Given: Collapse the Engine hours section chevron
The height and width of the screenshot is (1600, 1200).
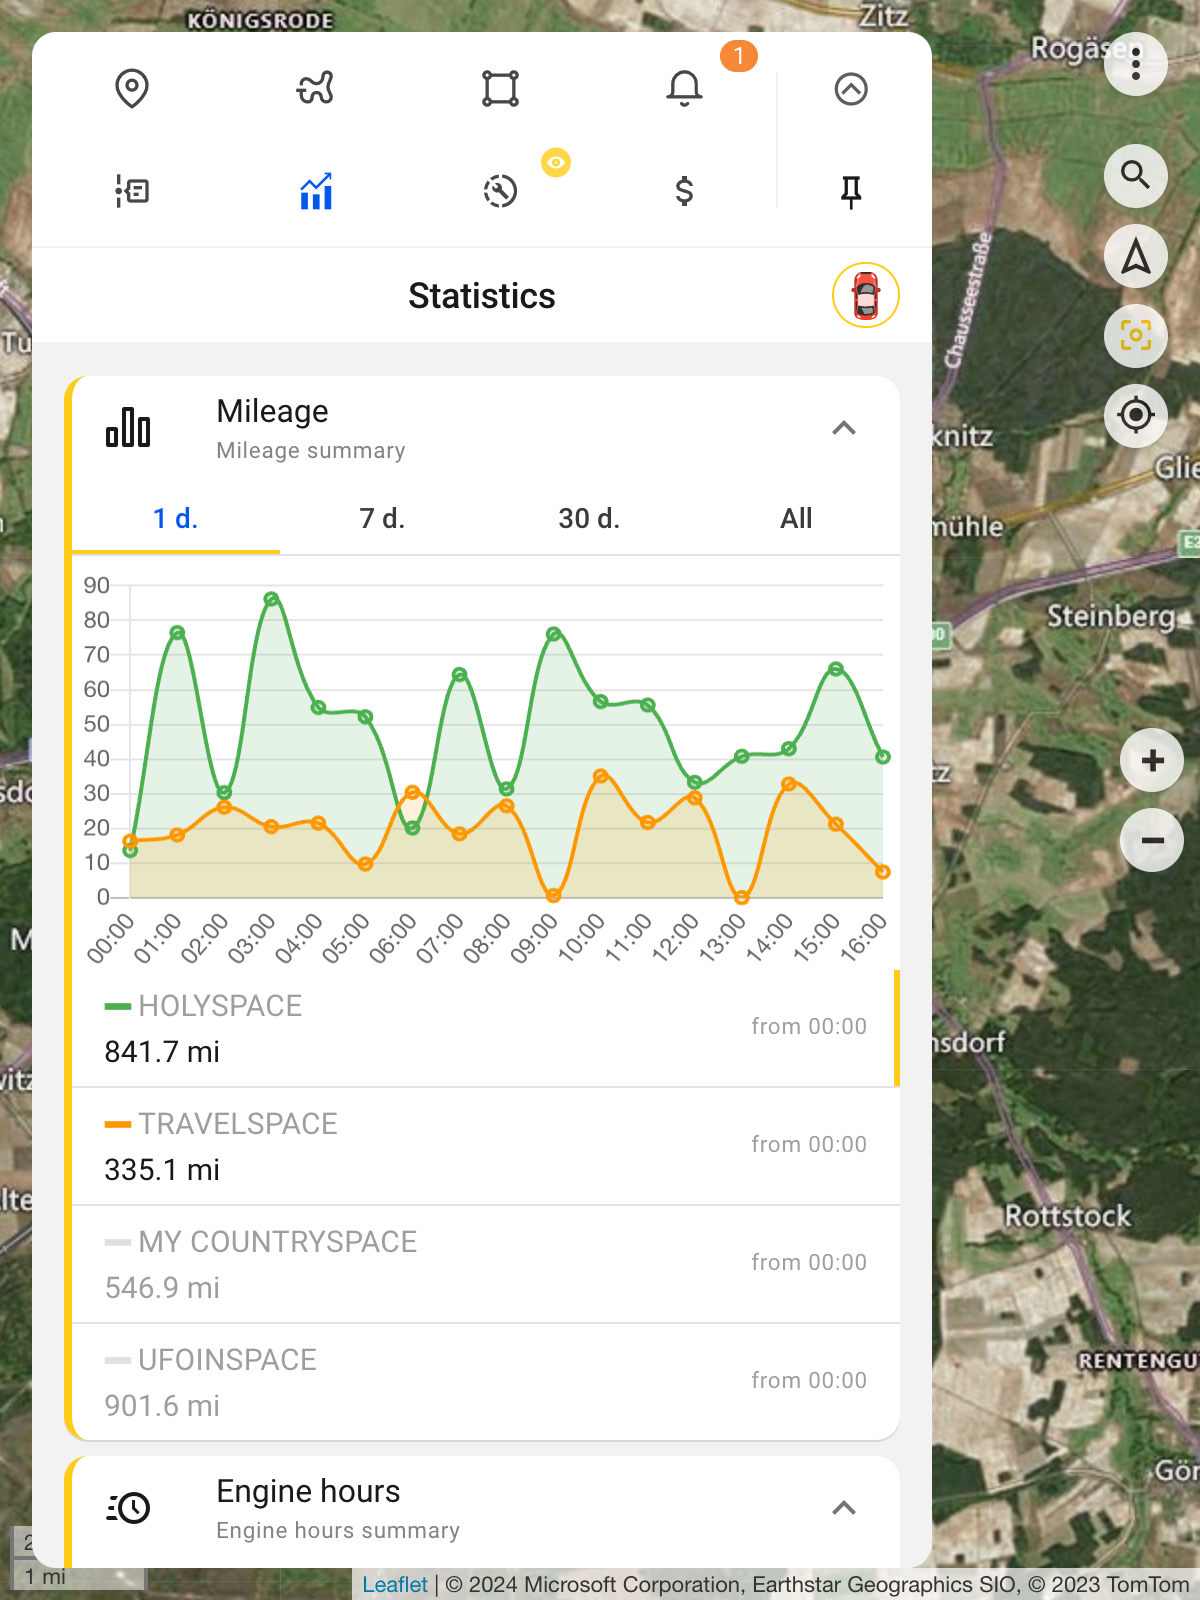Looking at the screenshot, I should coord(844,1508).
